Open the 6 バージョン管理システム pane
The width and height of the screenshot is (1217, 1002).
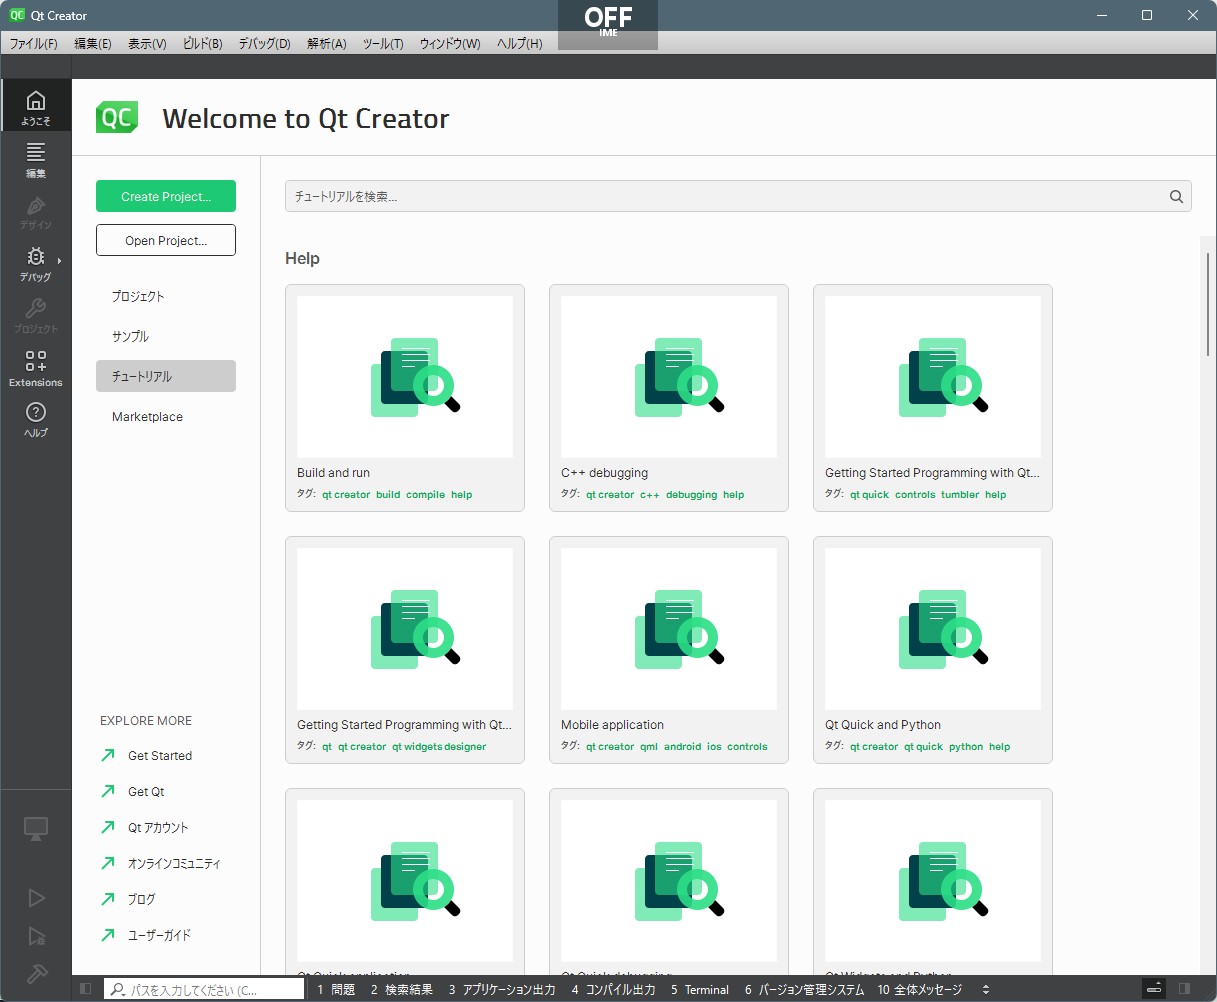(805, 990)
